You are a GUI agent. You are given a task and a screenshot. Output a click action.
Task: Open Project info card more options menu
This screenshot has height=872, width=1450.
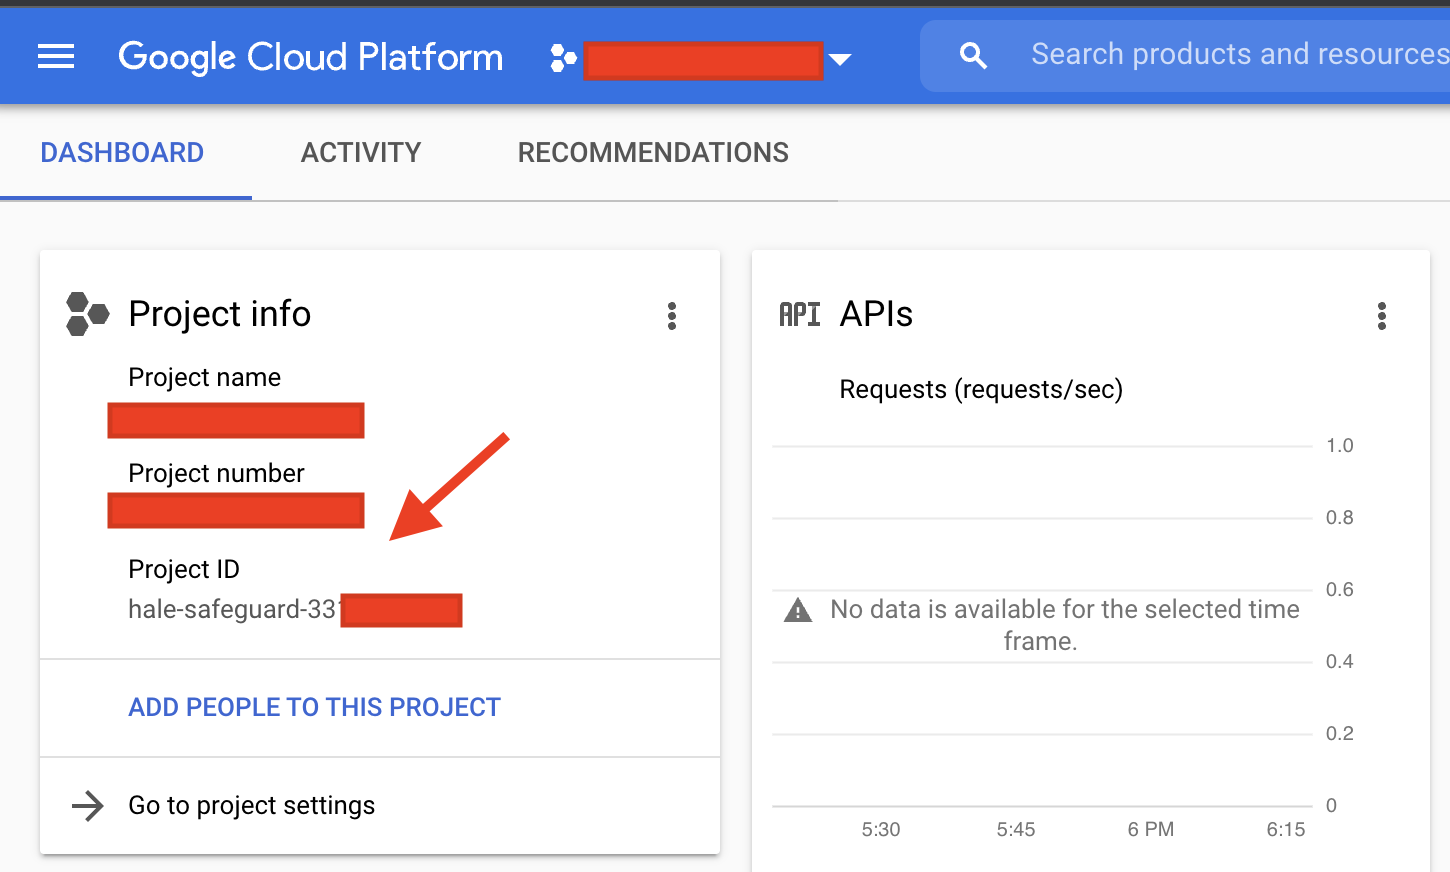coord(672,316)
